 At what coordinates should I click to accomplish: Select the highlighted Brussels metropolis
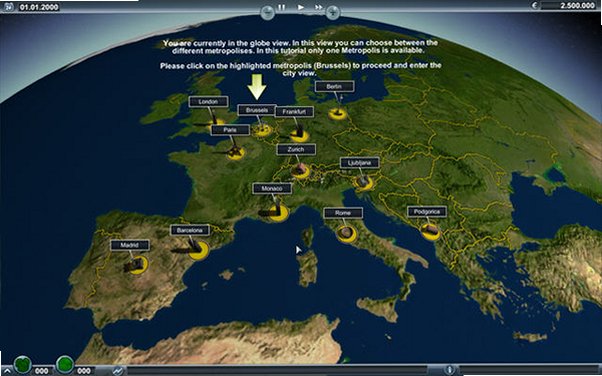tap(257, 110)
